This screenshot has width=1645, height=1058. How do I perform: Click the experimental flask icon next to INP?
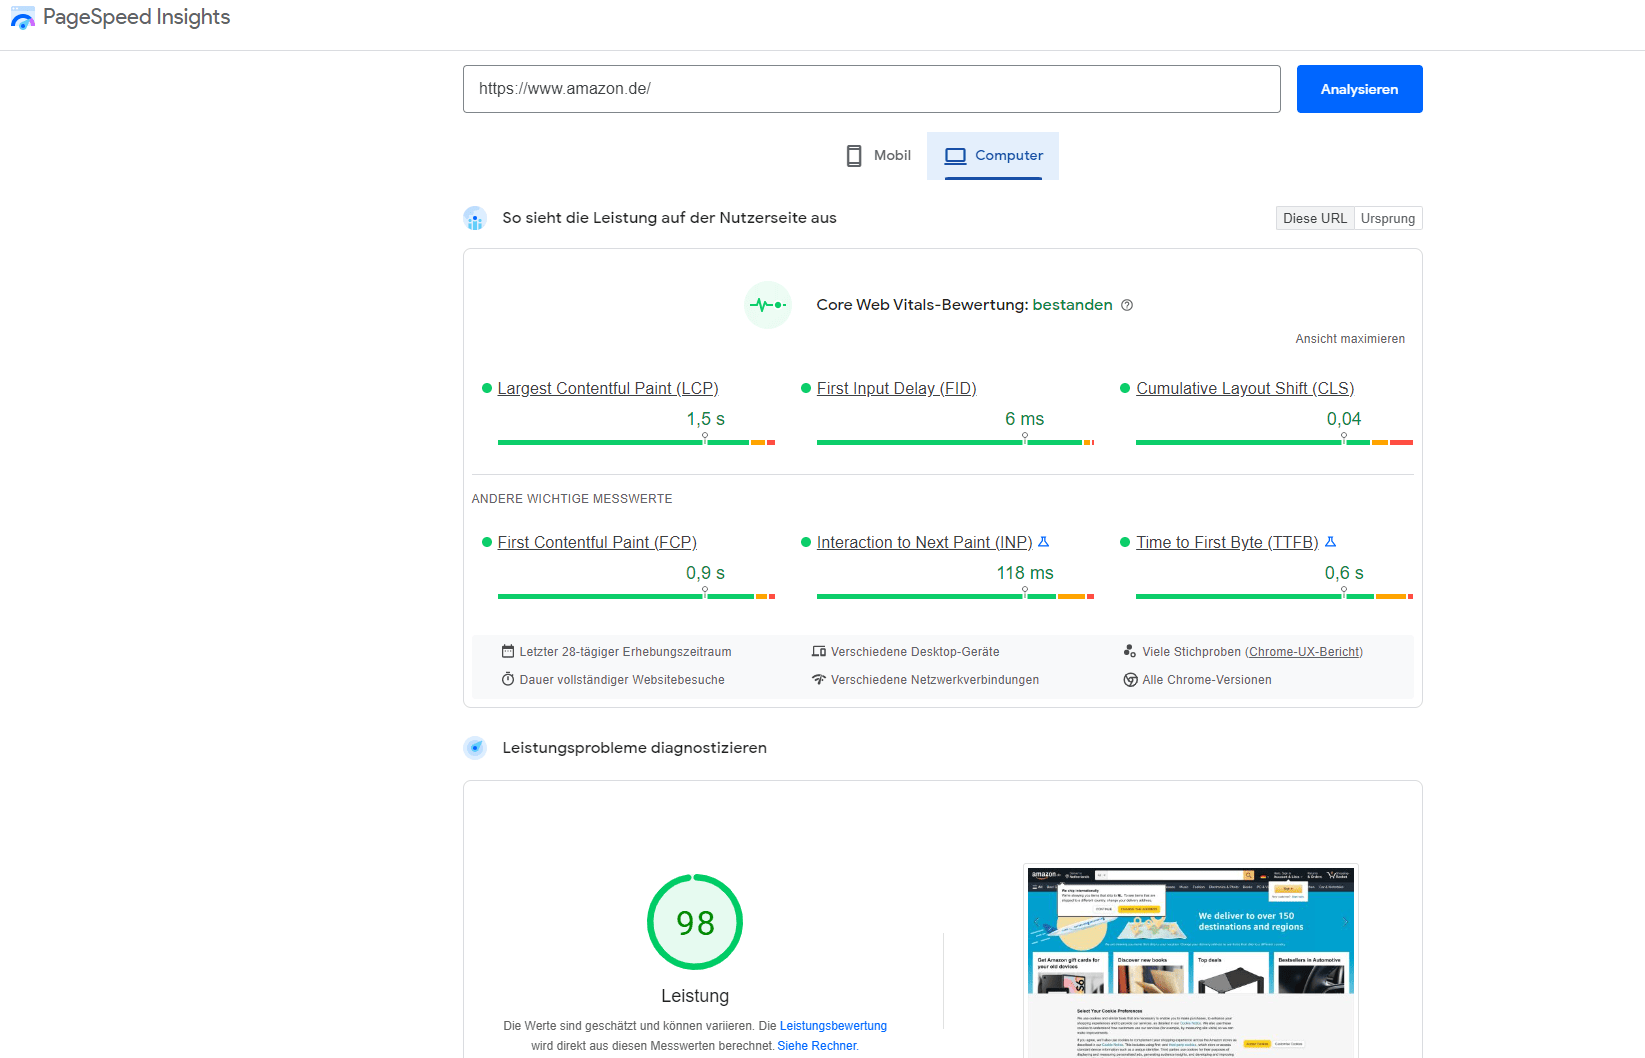pos(1044,542)
